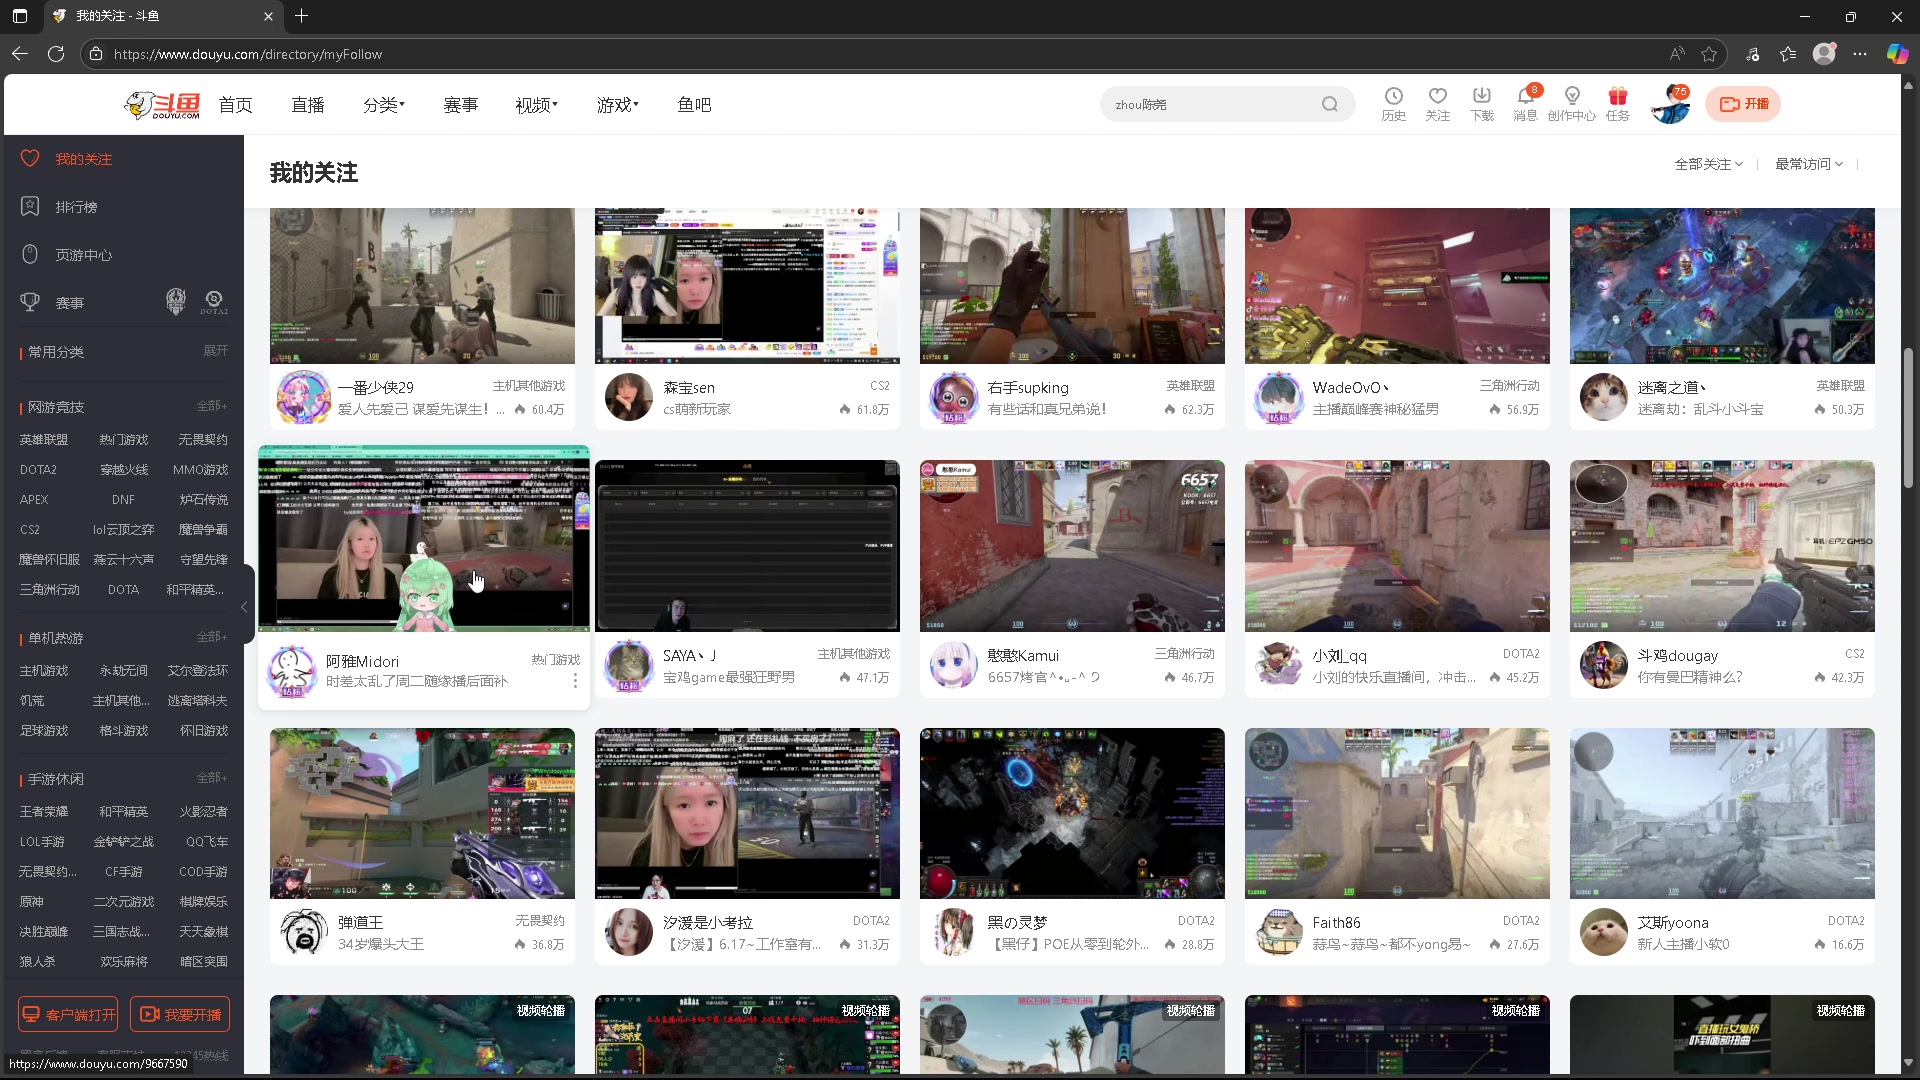Open the history clock icon
1920x1080 pixels.
(x=1393, y=96)
